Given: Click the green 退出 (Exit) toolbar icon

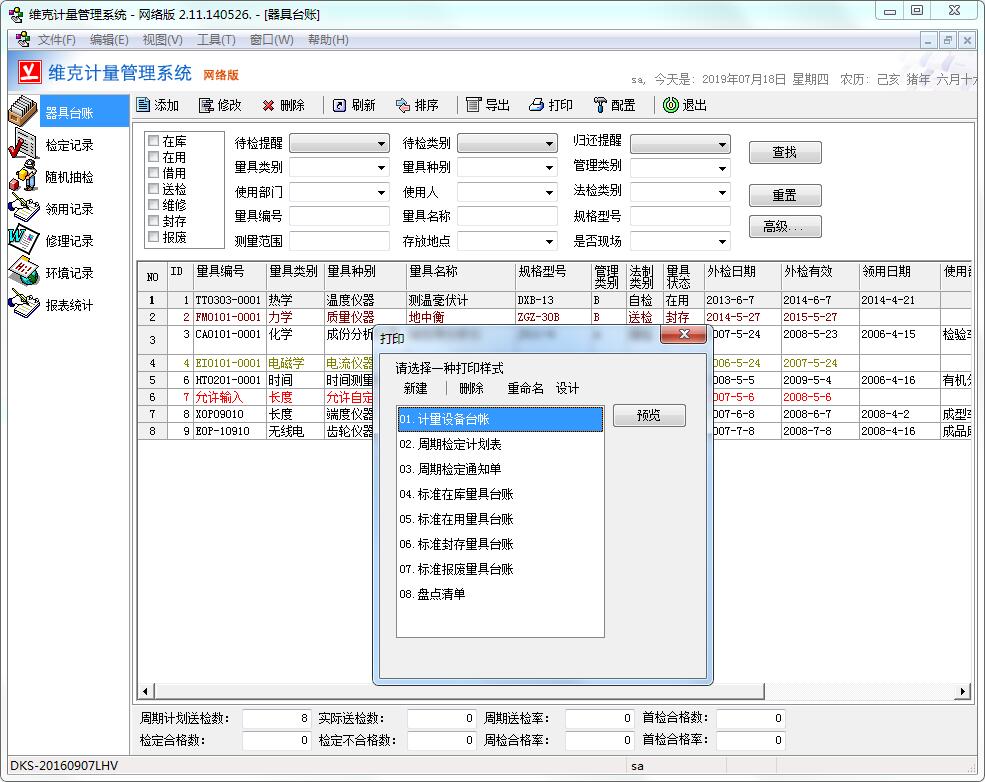Looking at the screenshot, I should (671, 105).
